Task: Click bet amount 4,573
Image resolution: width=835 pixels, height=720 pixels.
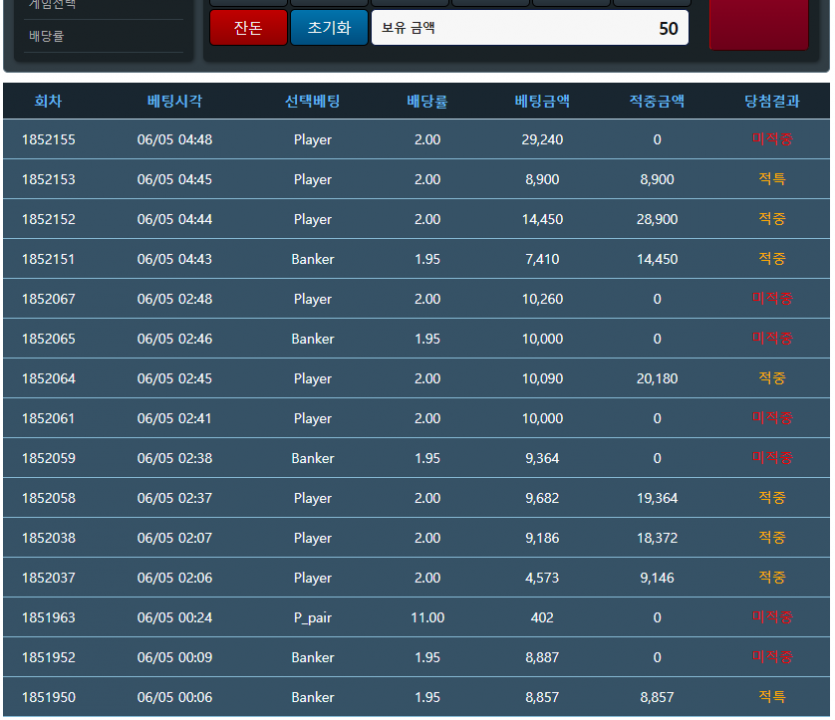Action: 542,578
